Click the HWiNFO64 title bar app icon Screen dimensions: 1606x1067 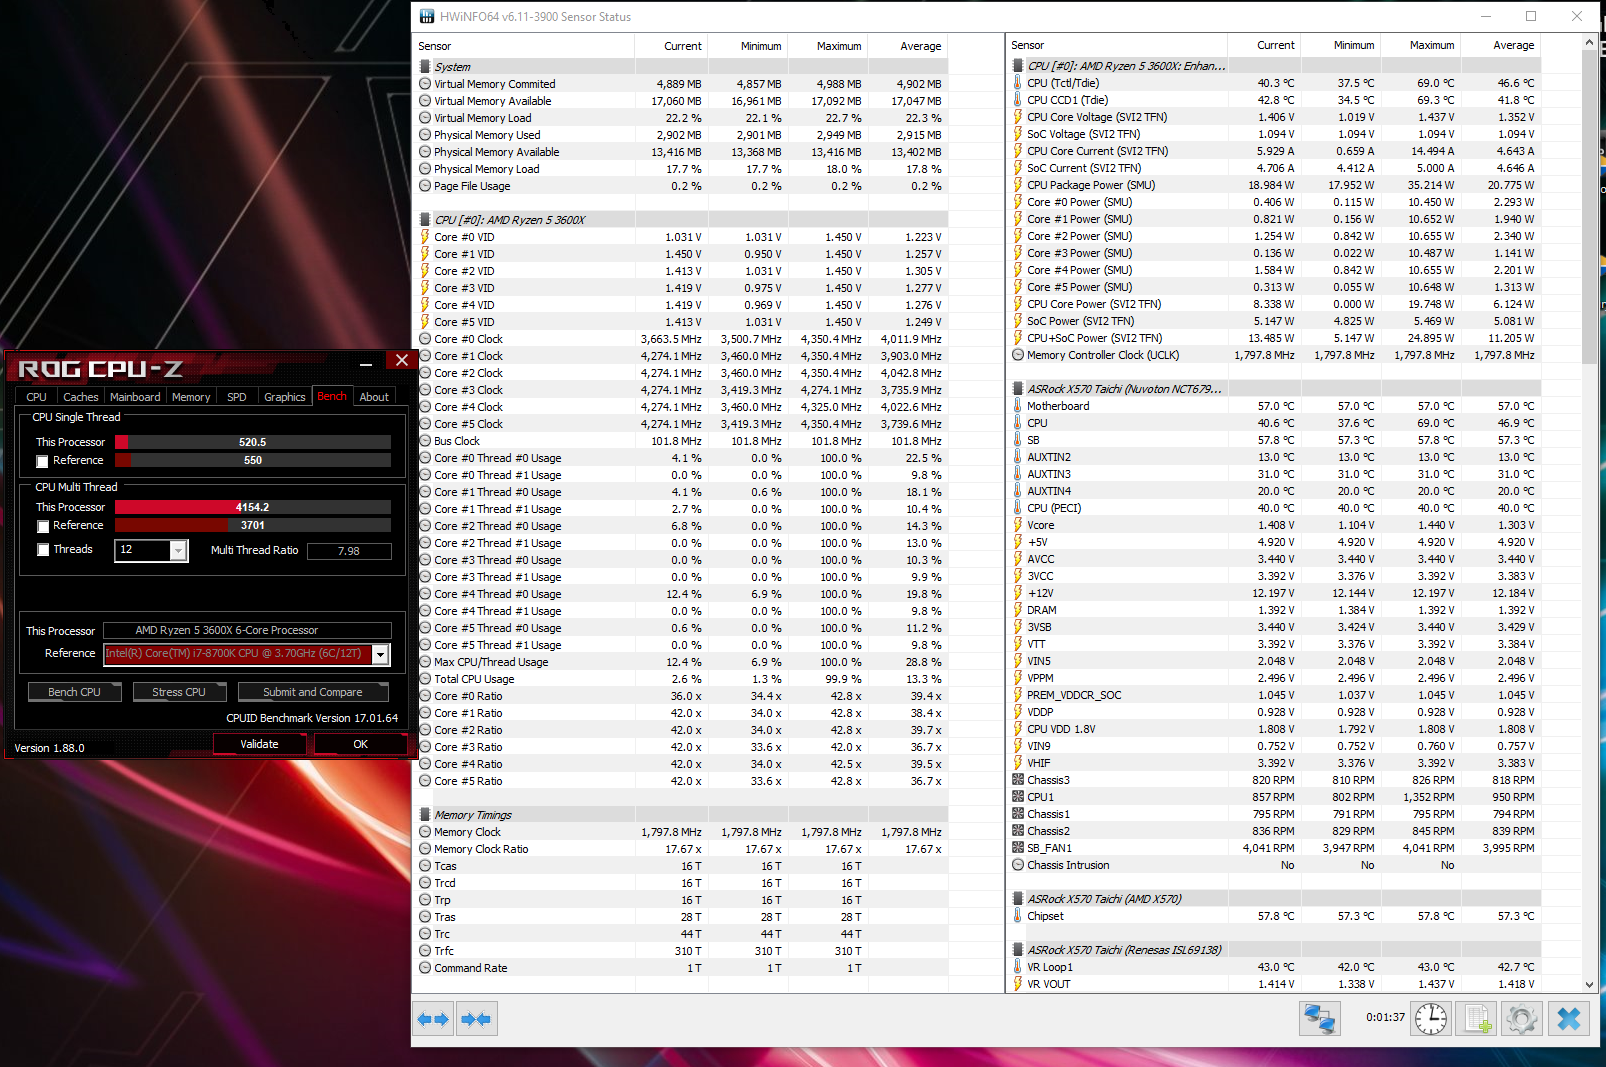coord(427,16)
